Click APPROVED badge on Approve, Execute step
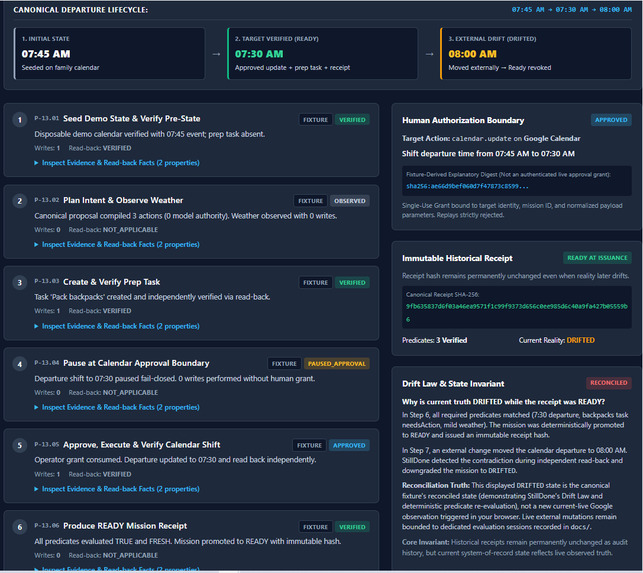 coord(349,445)
